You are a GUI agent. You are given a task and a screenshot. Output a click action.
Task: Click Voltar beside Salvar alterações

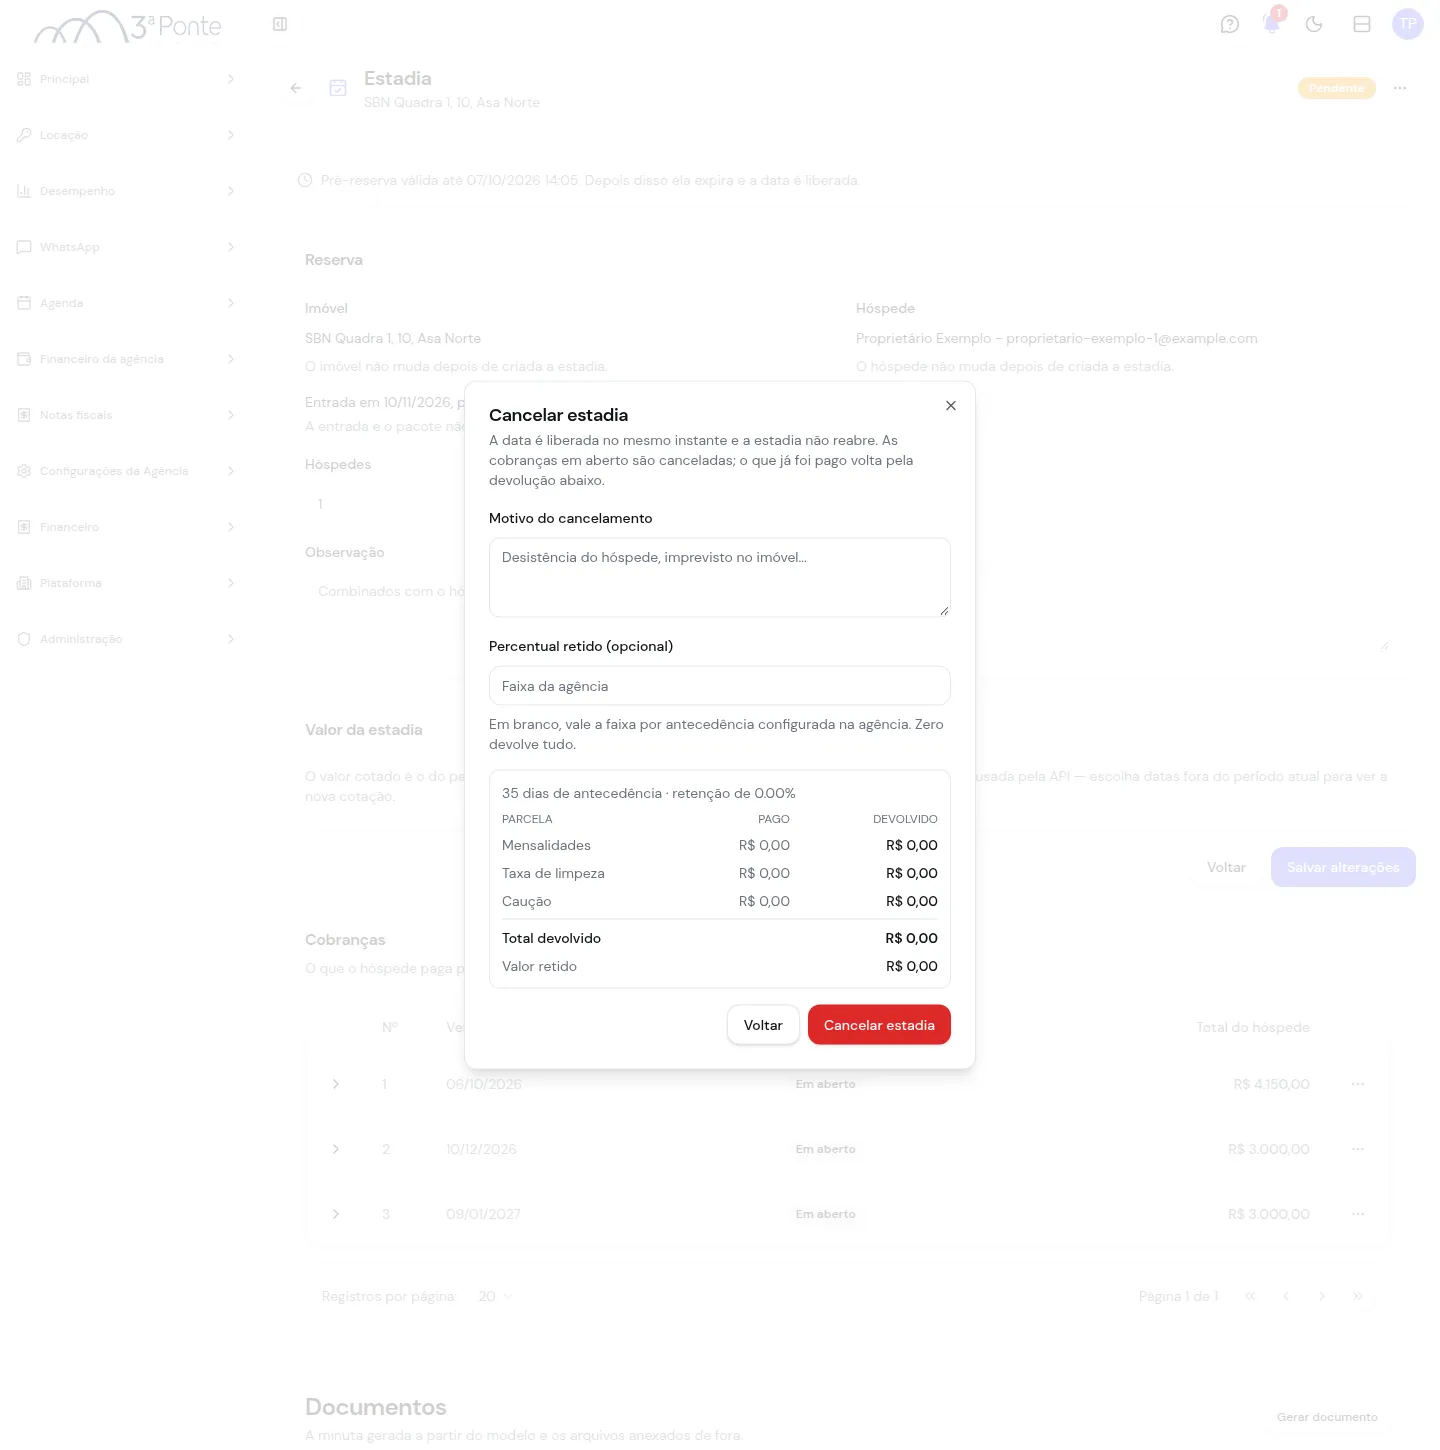tap(1226, 867)
